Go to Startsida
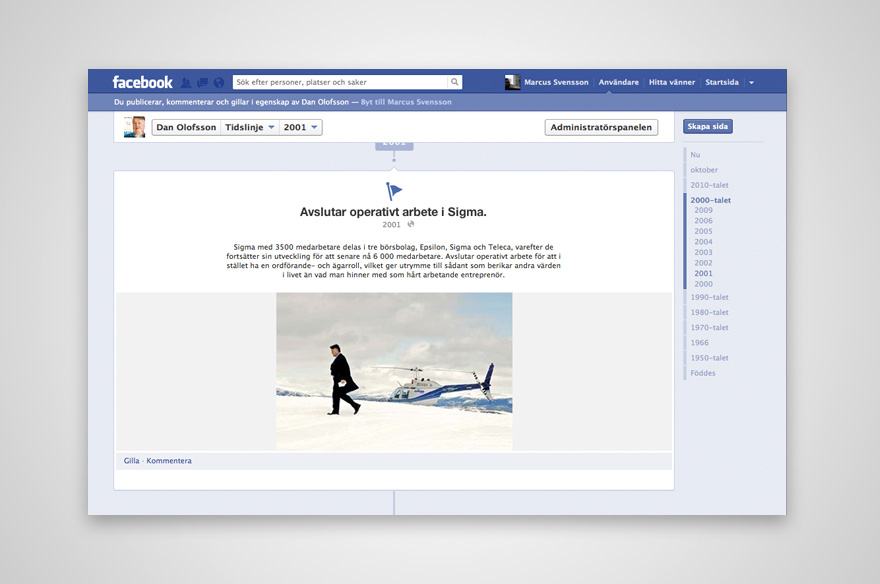 [722, 82]
